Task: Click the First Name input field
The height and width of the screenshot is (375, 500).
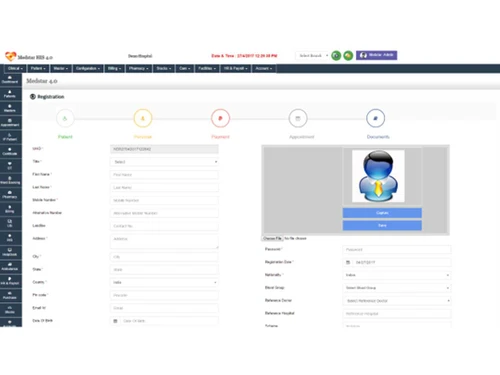Action: 164,175
